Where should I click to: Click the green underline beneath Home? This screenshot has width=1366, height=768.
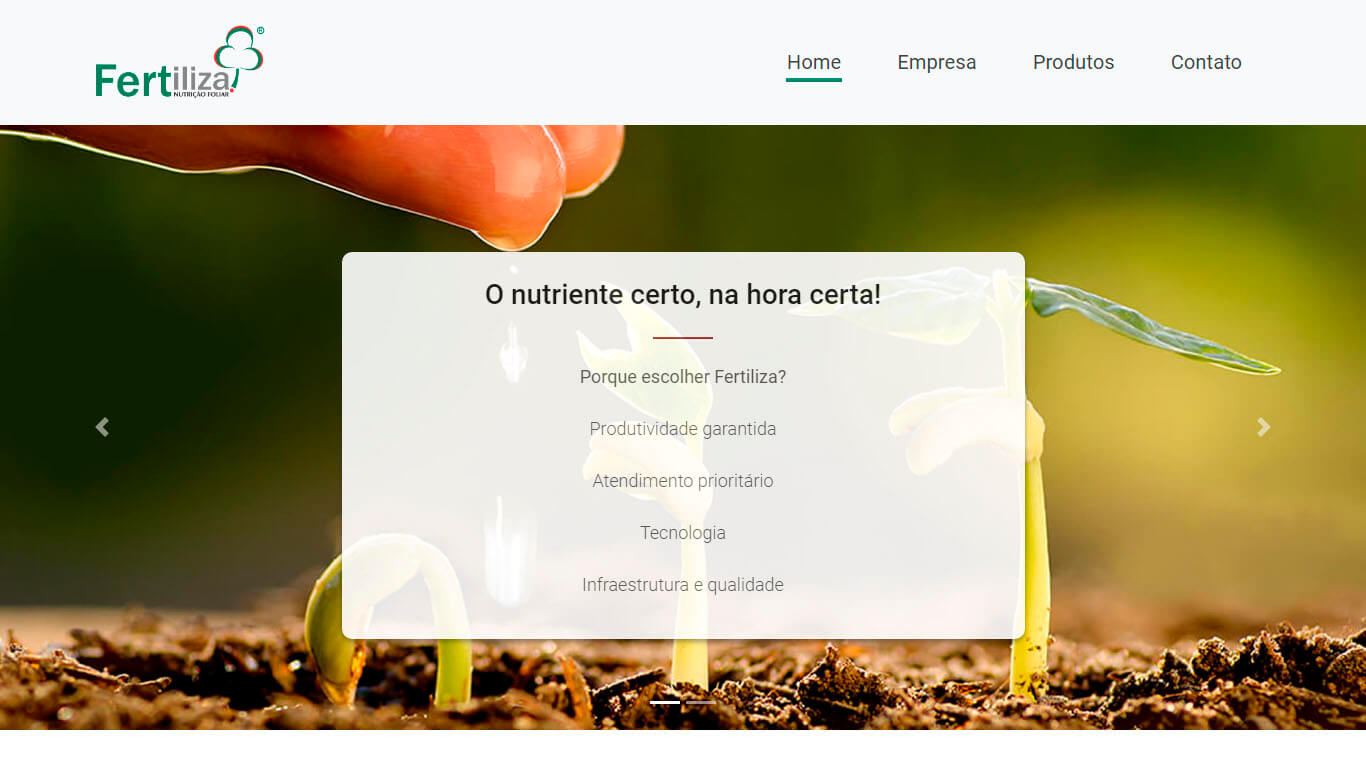click(x=814, y=80)
